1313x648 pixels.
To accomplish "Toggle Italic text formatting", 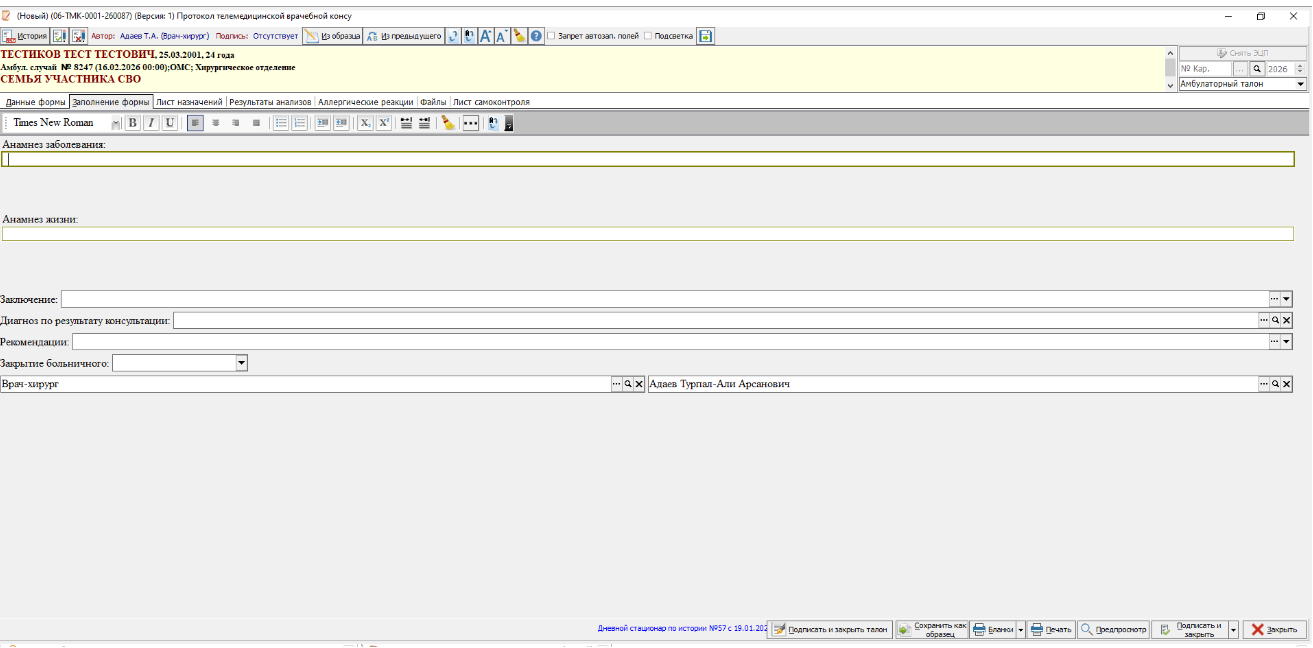I will (151, 123).
